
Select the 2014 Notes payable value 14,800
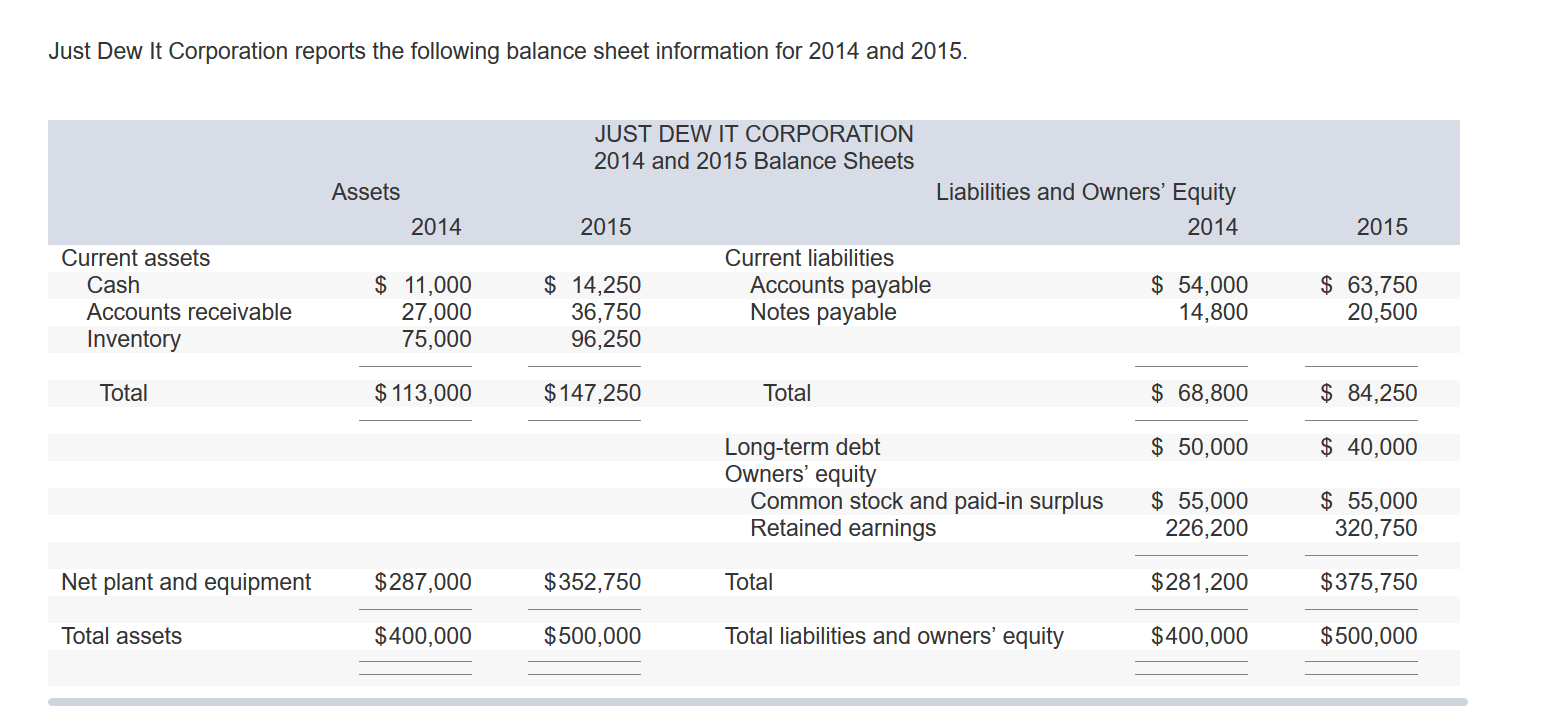click(x=1213, y=312)
